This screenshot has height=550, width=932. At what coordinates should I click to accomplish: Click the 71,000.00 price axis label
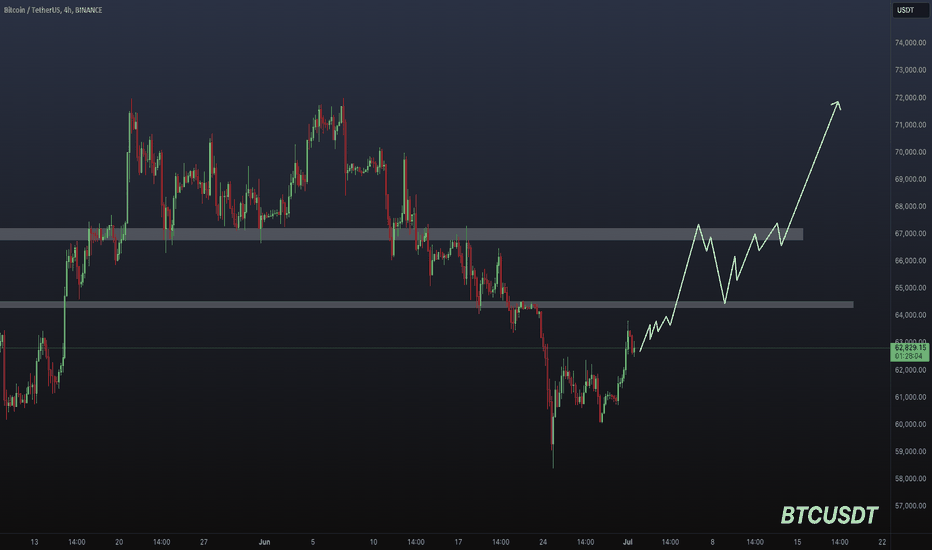tap(910, 125)
